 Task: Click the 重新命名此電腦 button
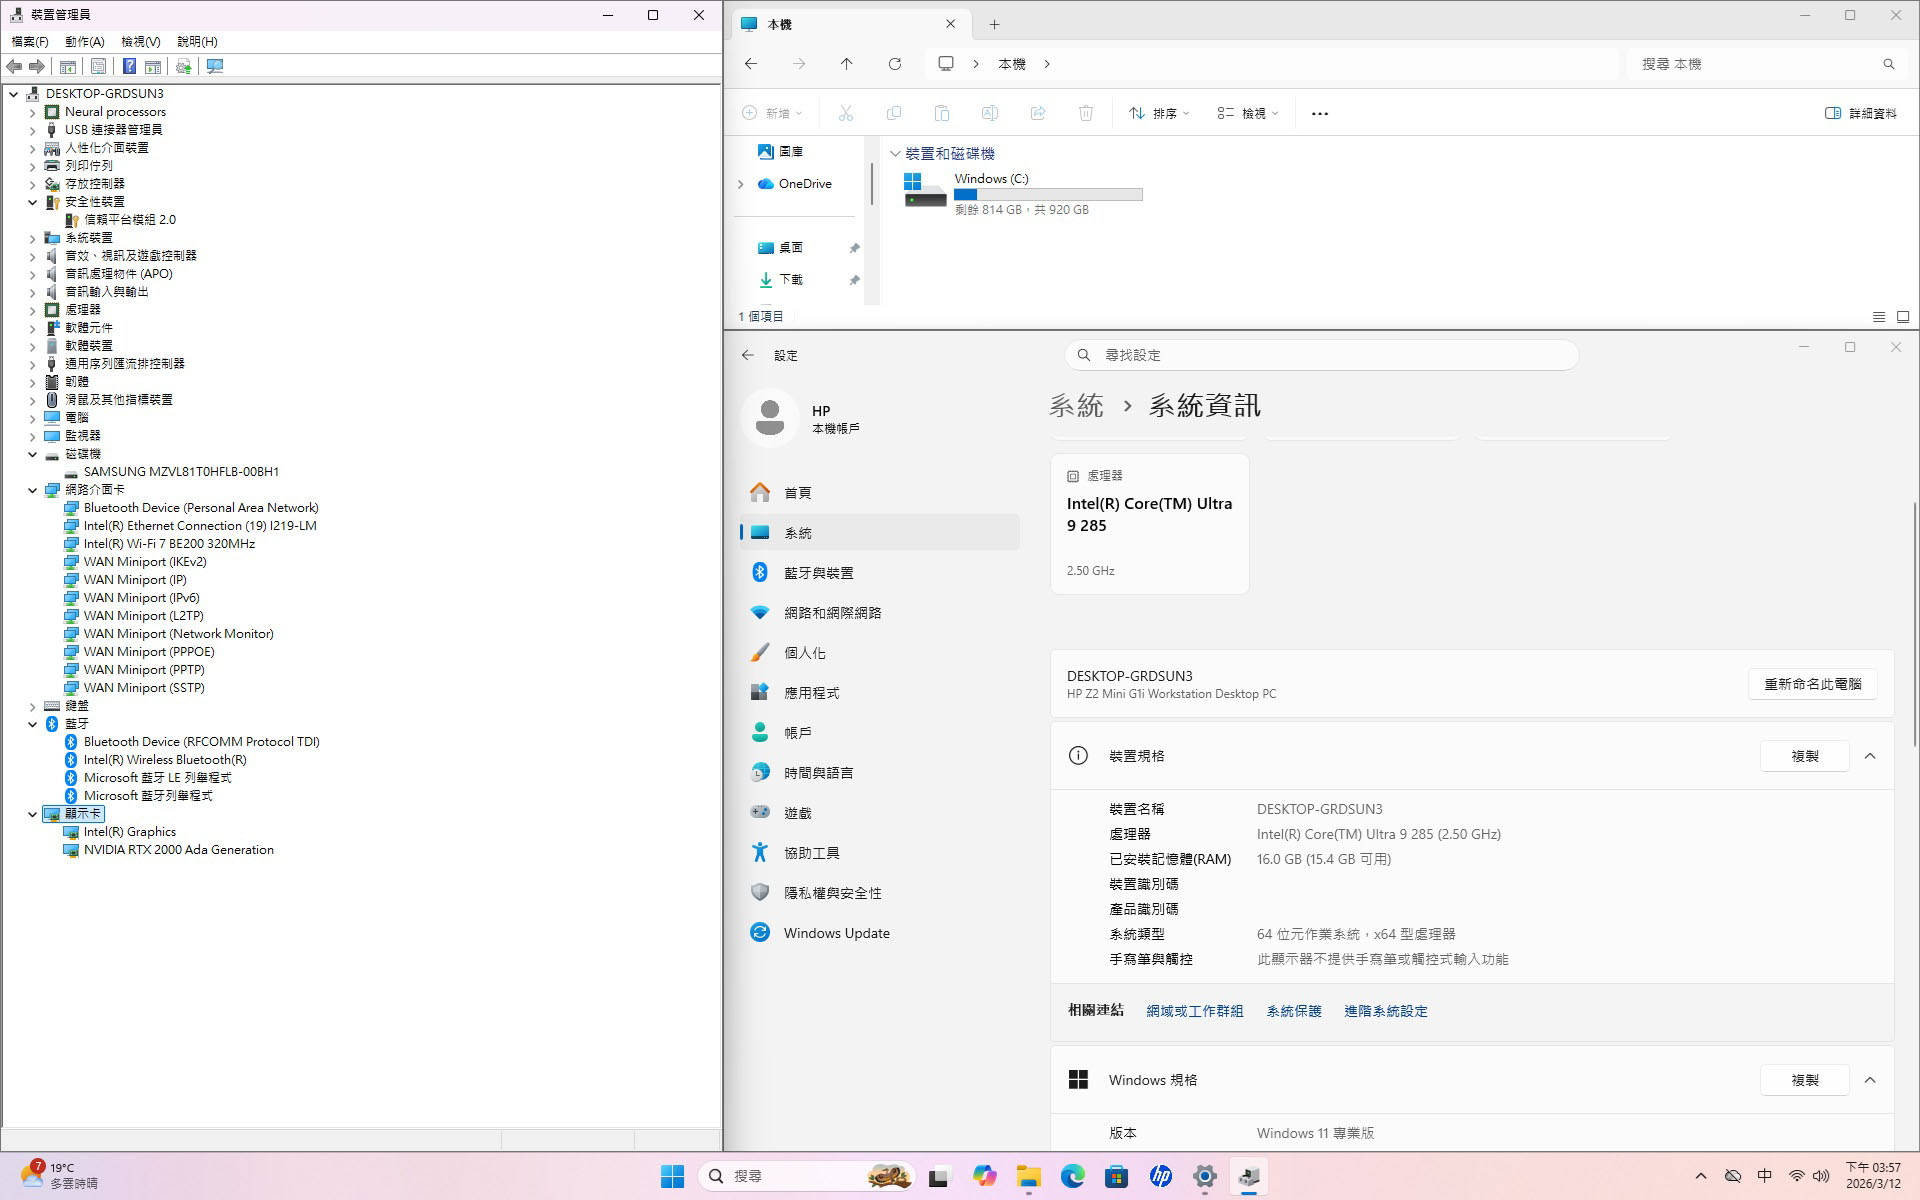[1812, 684]
